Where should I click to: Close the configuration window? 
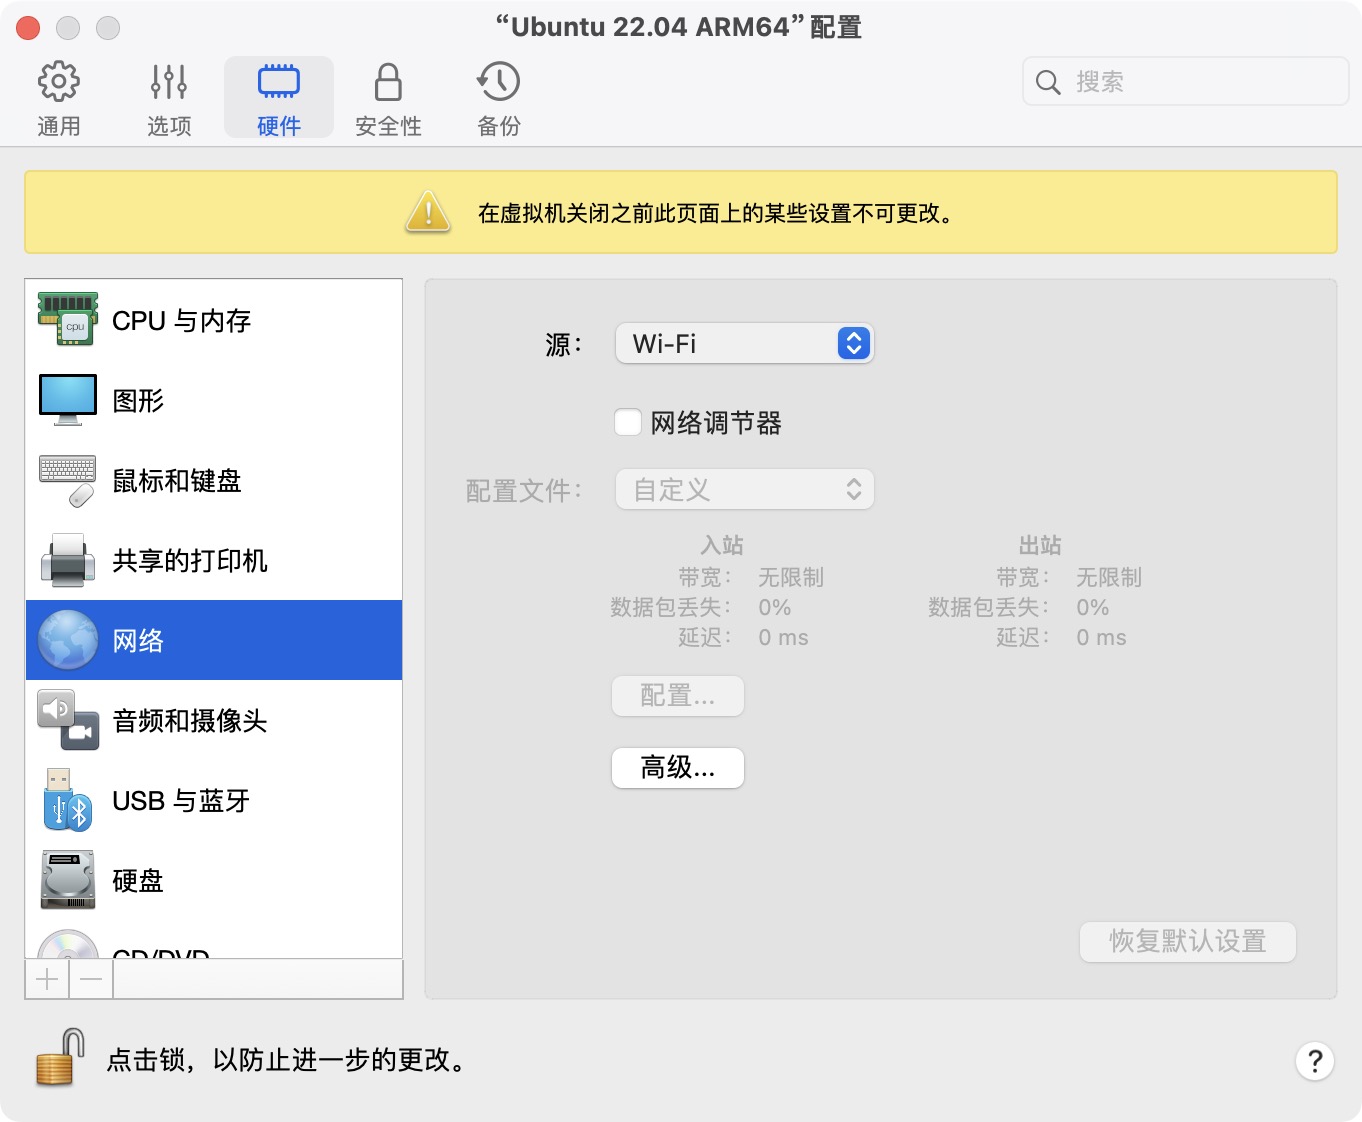(28, 28)
